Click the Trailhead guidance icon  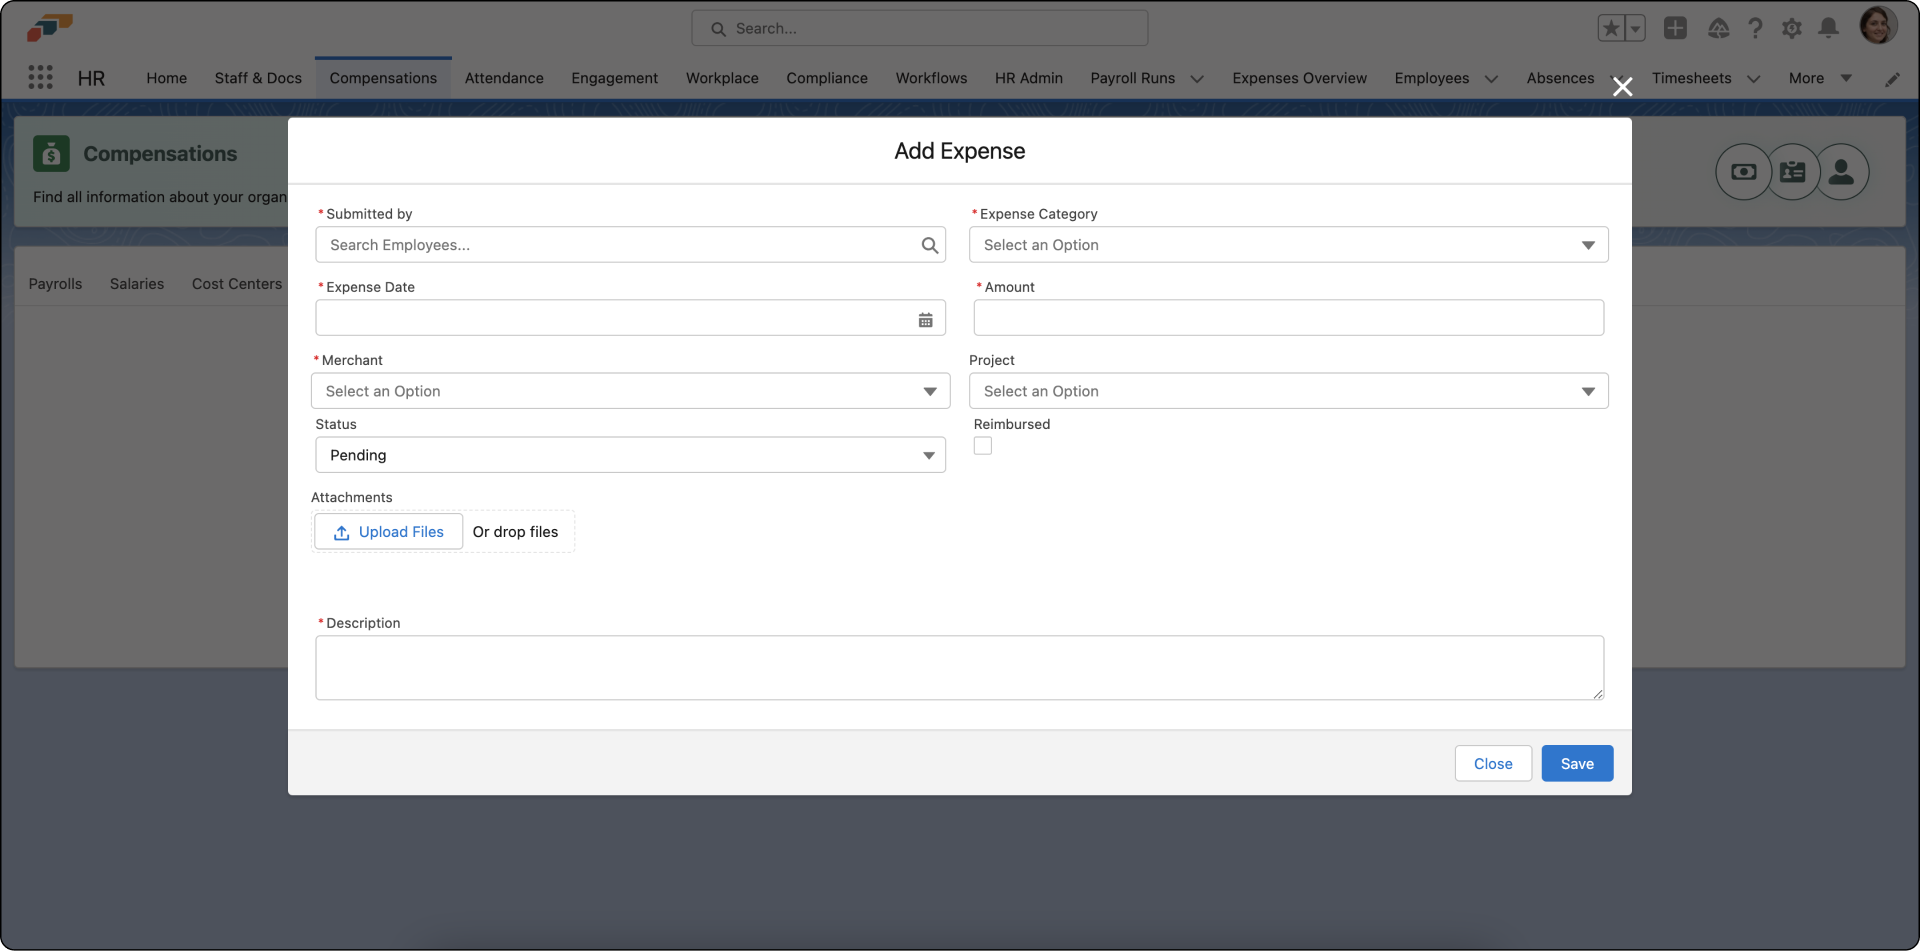point(1719,29)
